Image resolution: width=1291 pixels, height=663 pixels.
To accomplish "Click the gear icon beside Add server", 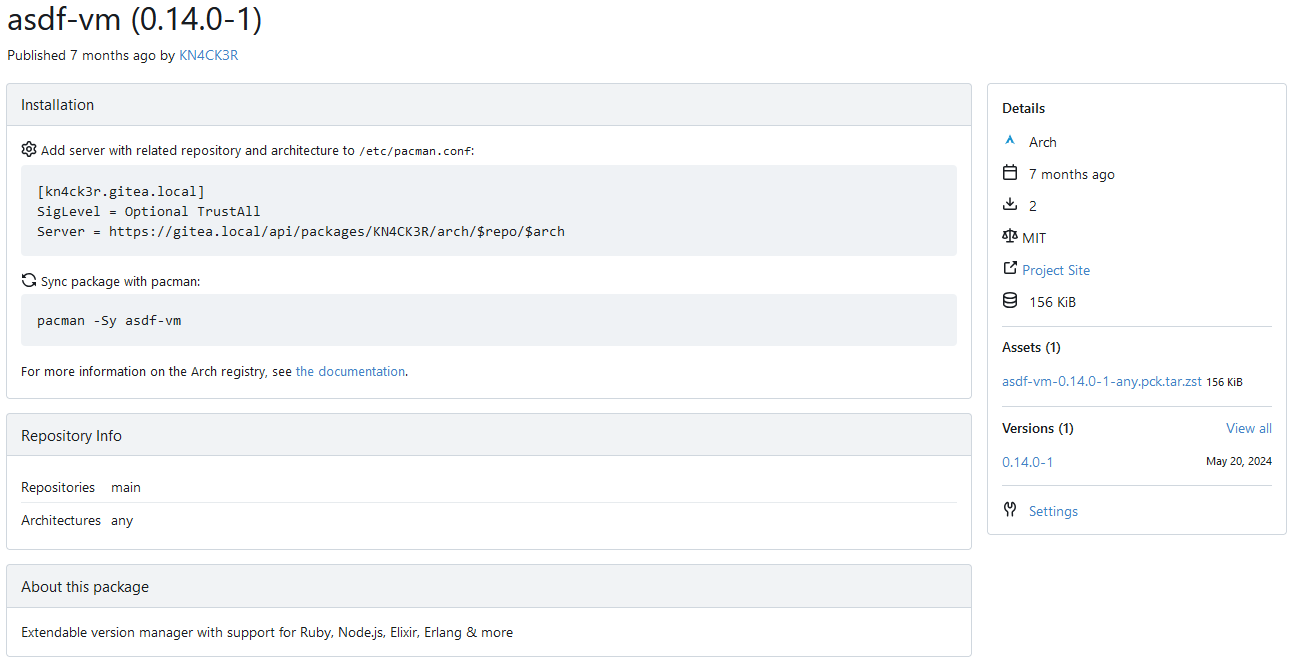I will click(29, 149).
